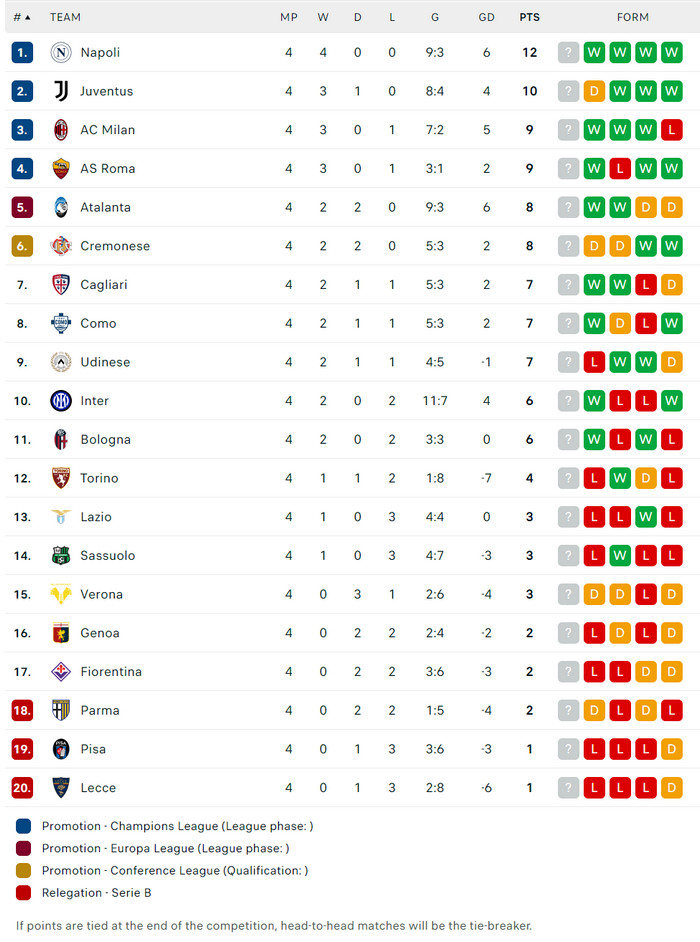Click the Napoli club crest icon
The width and height of the screenshot is (700, 942).
pos(61,52)
